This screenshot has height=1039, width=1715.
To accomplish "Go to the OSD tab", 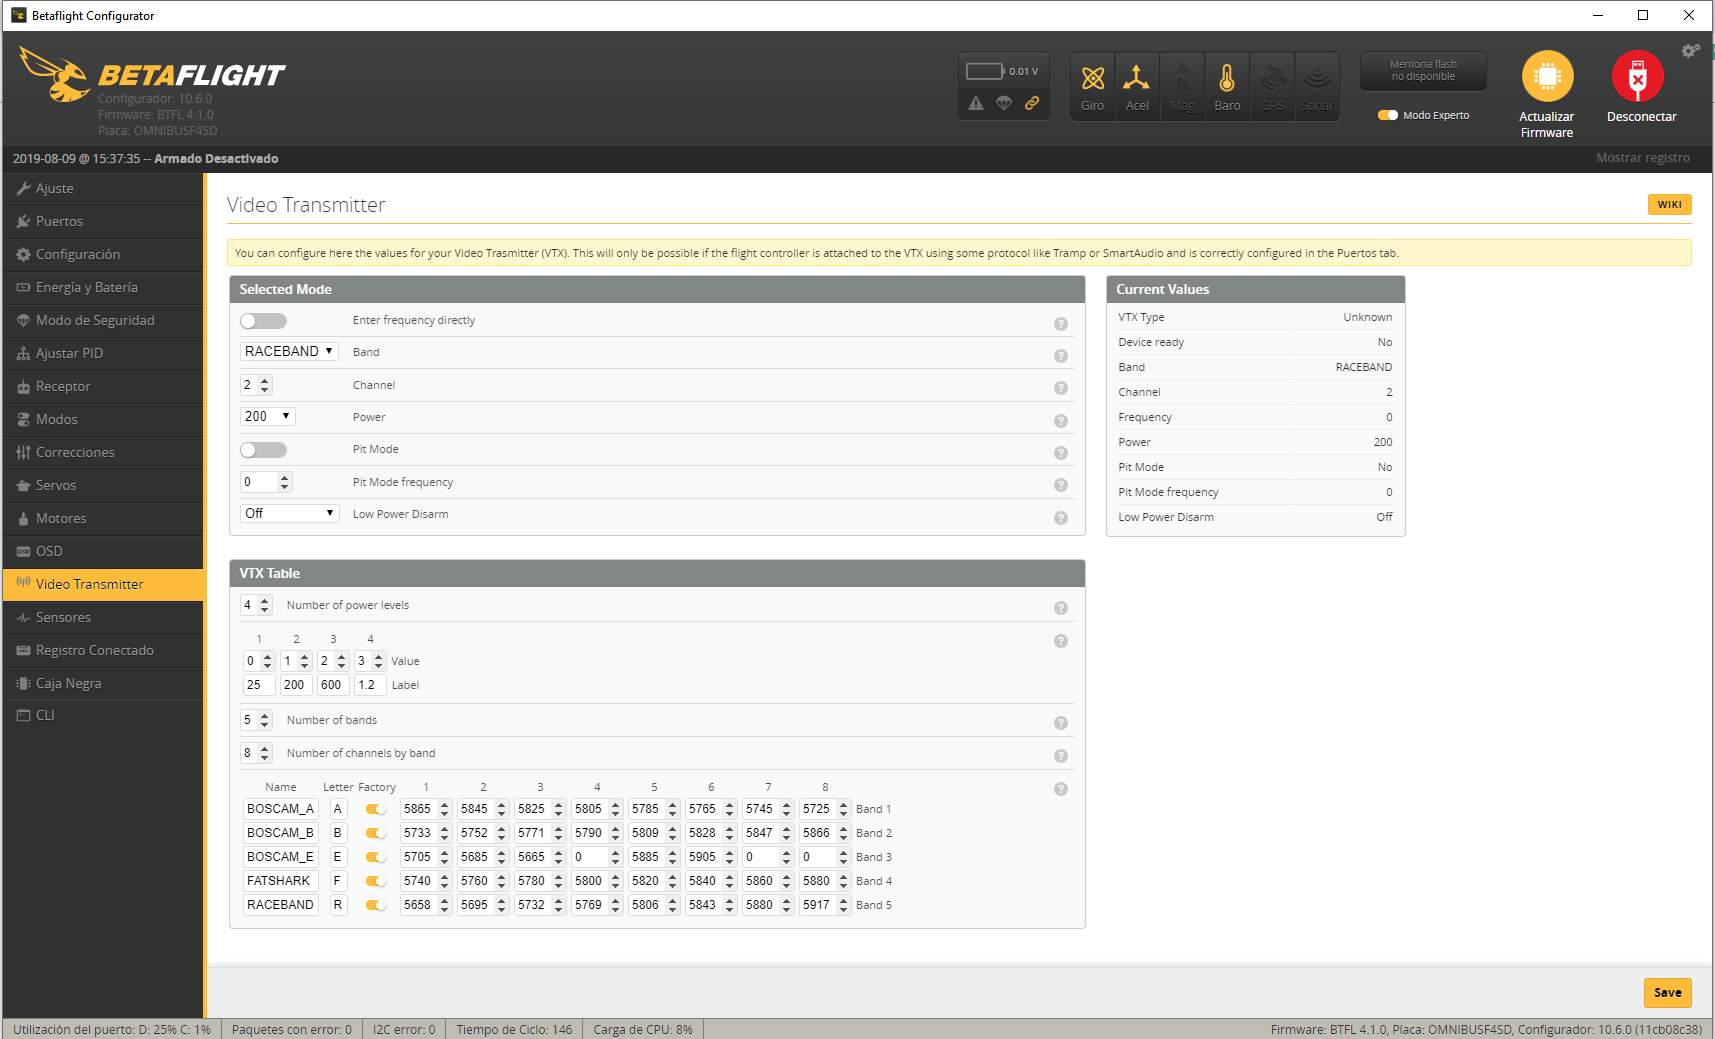I will pos(103,551).
